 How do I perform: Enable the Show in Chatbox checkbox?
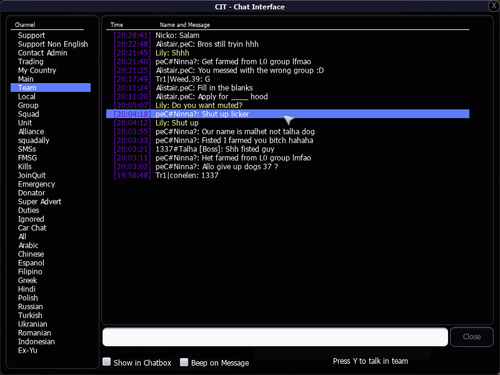107,362
